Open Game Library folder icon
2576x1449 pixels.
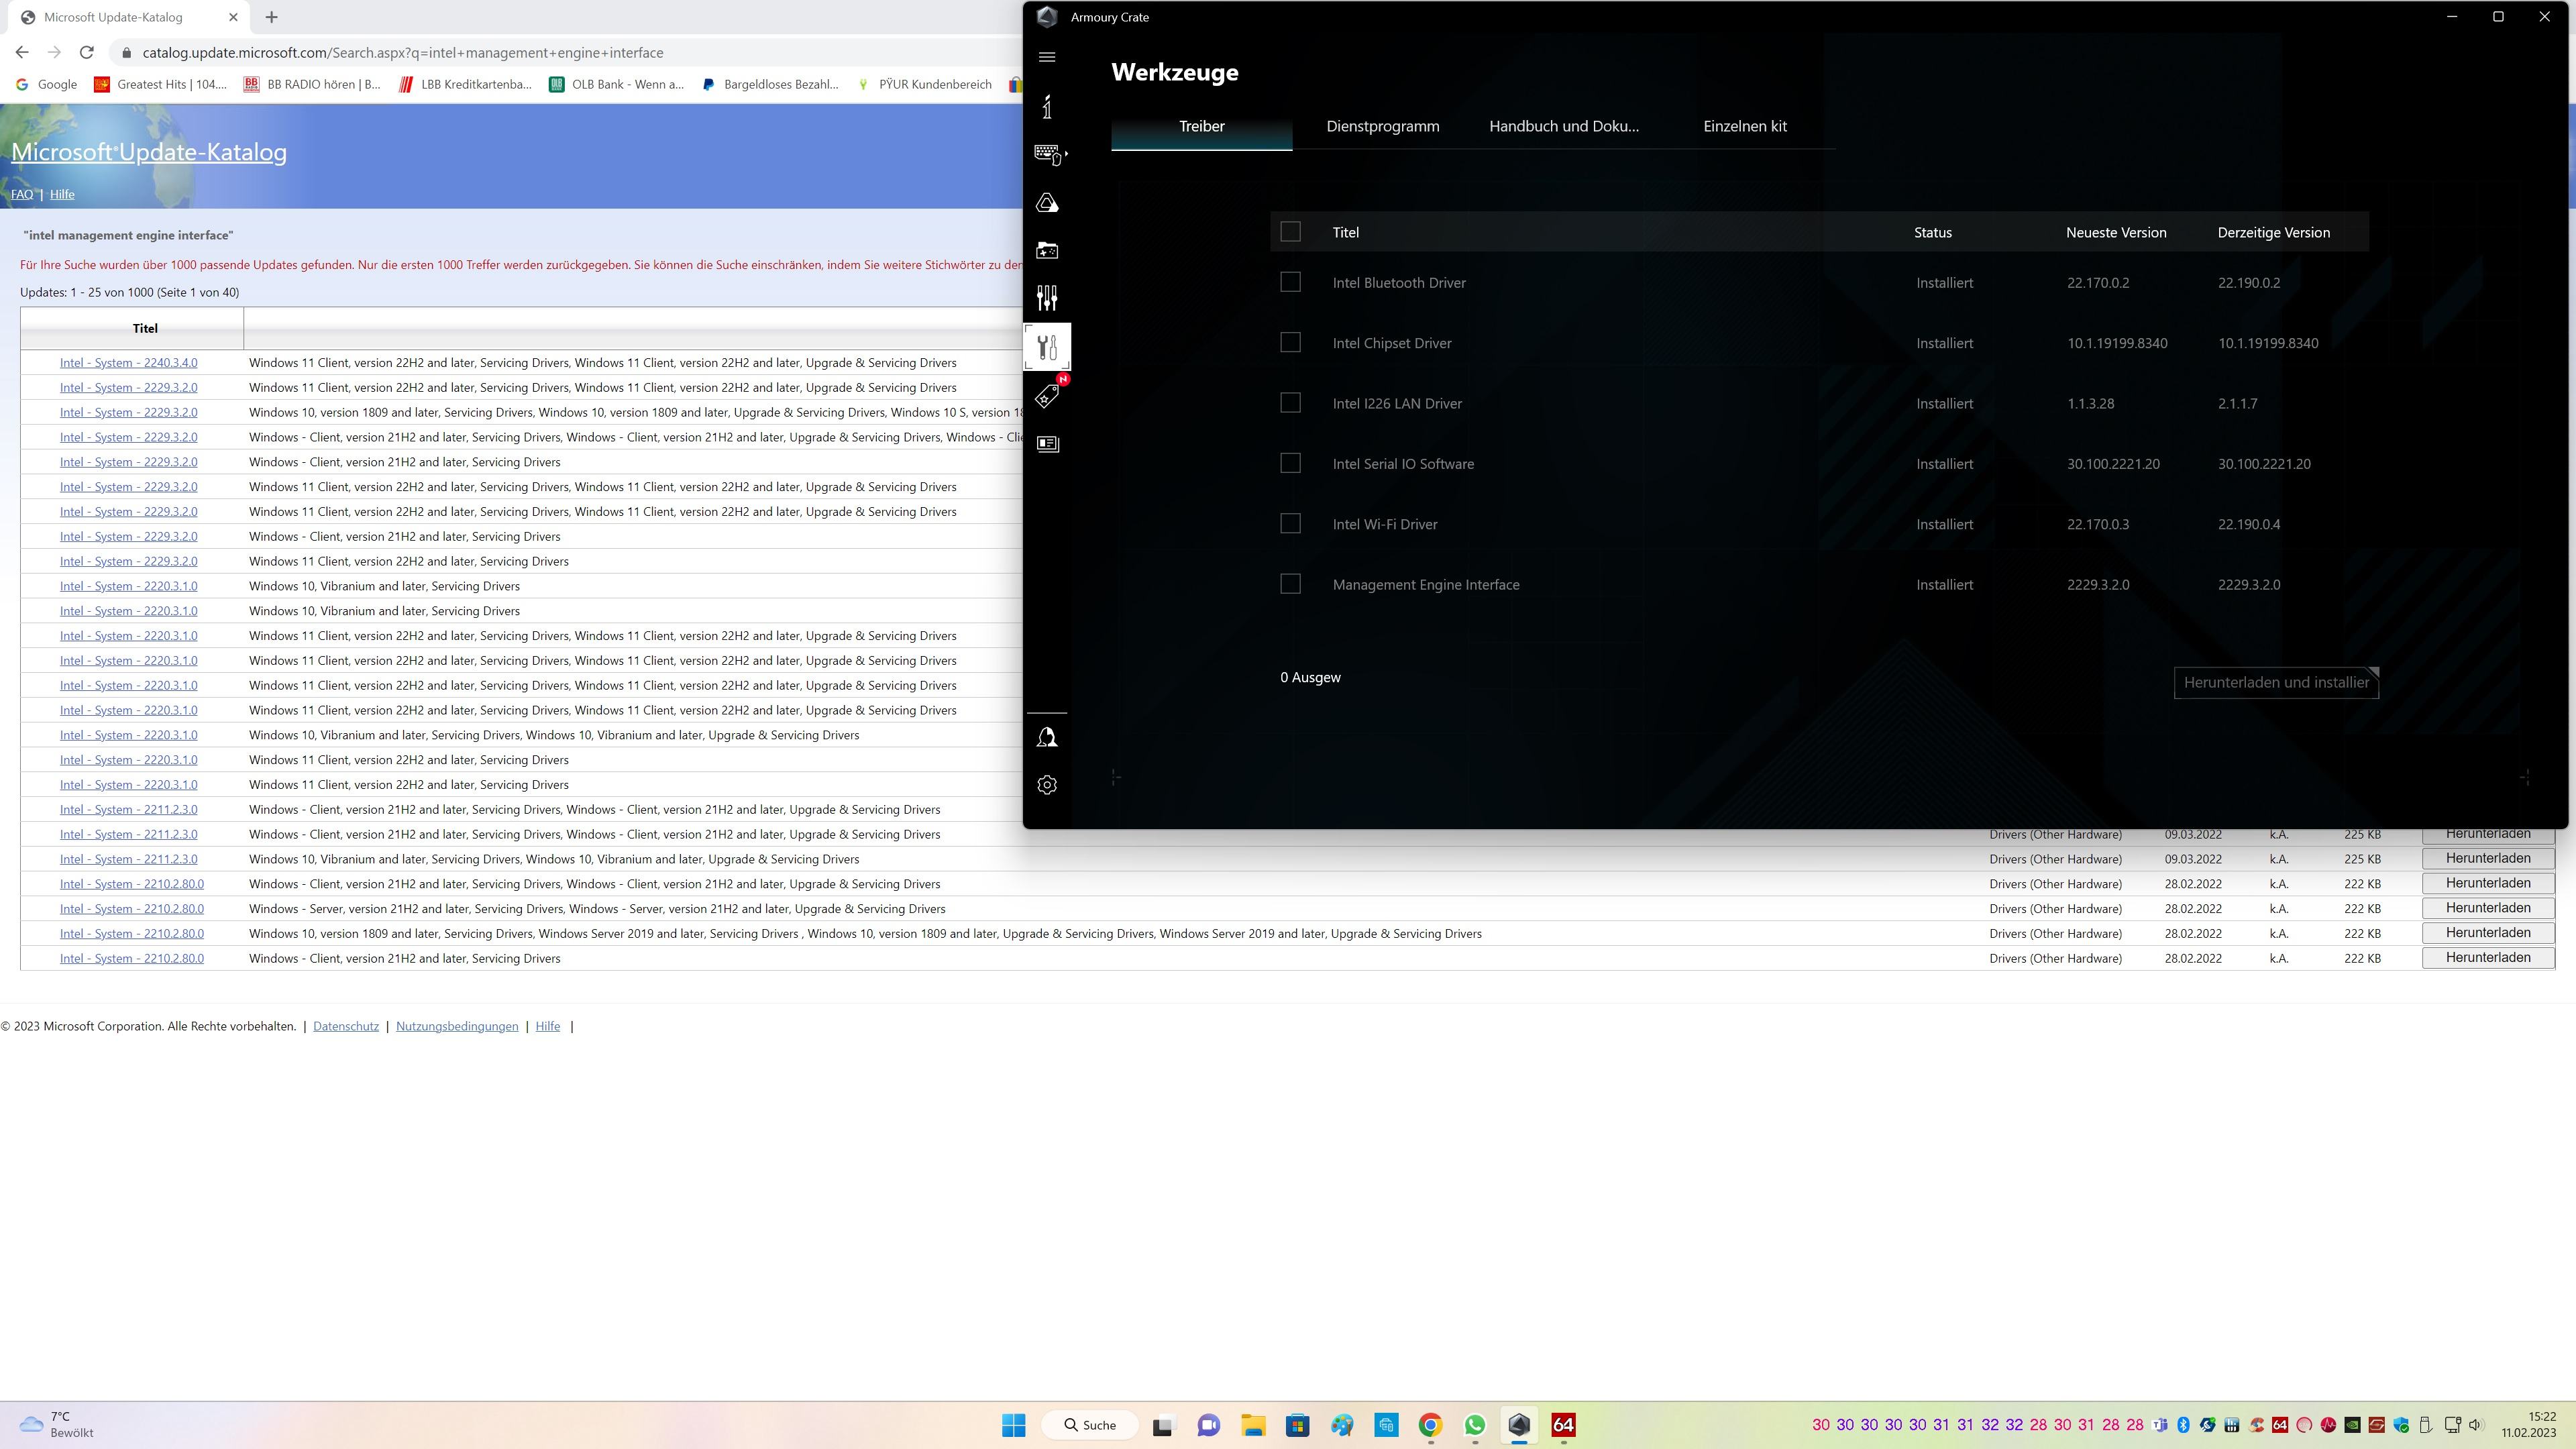(x=1047, y=251)
